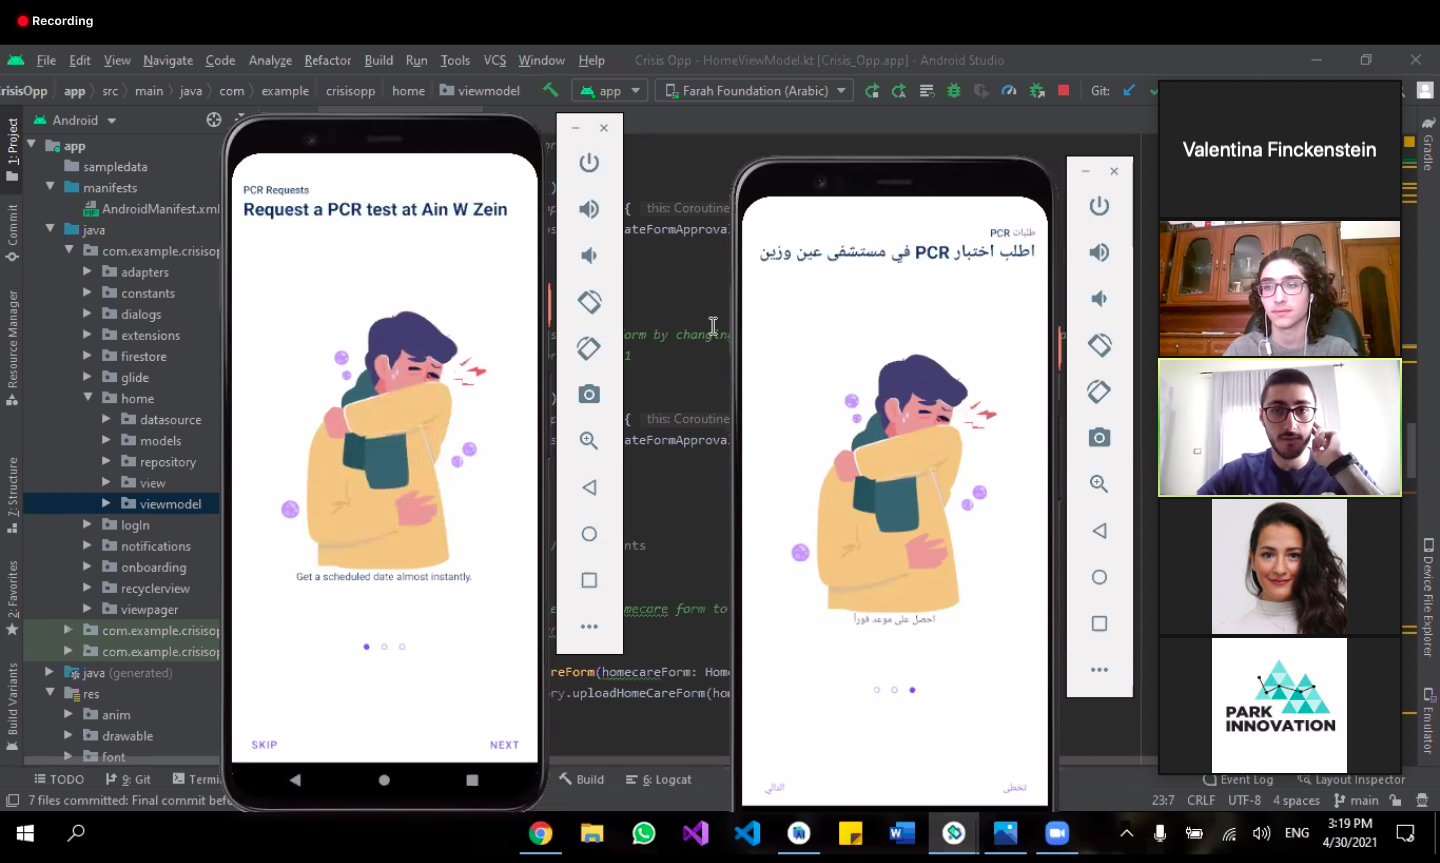
Task: Click the Debug app bug icon
Action: click(x=954, y=90)
